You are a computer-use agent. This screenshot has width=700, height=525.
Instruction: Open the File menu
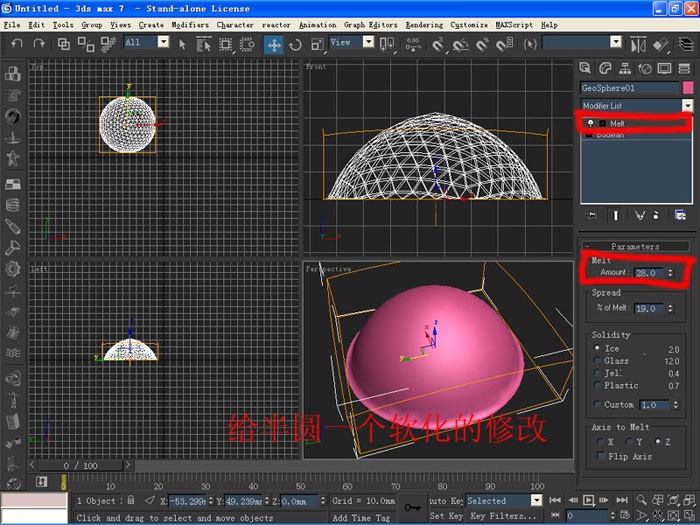pyautogui.click(x=12, y=25)
